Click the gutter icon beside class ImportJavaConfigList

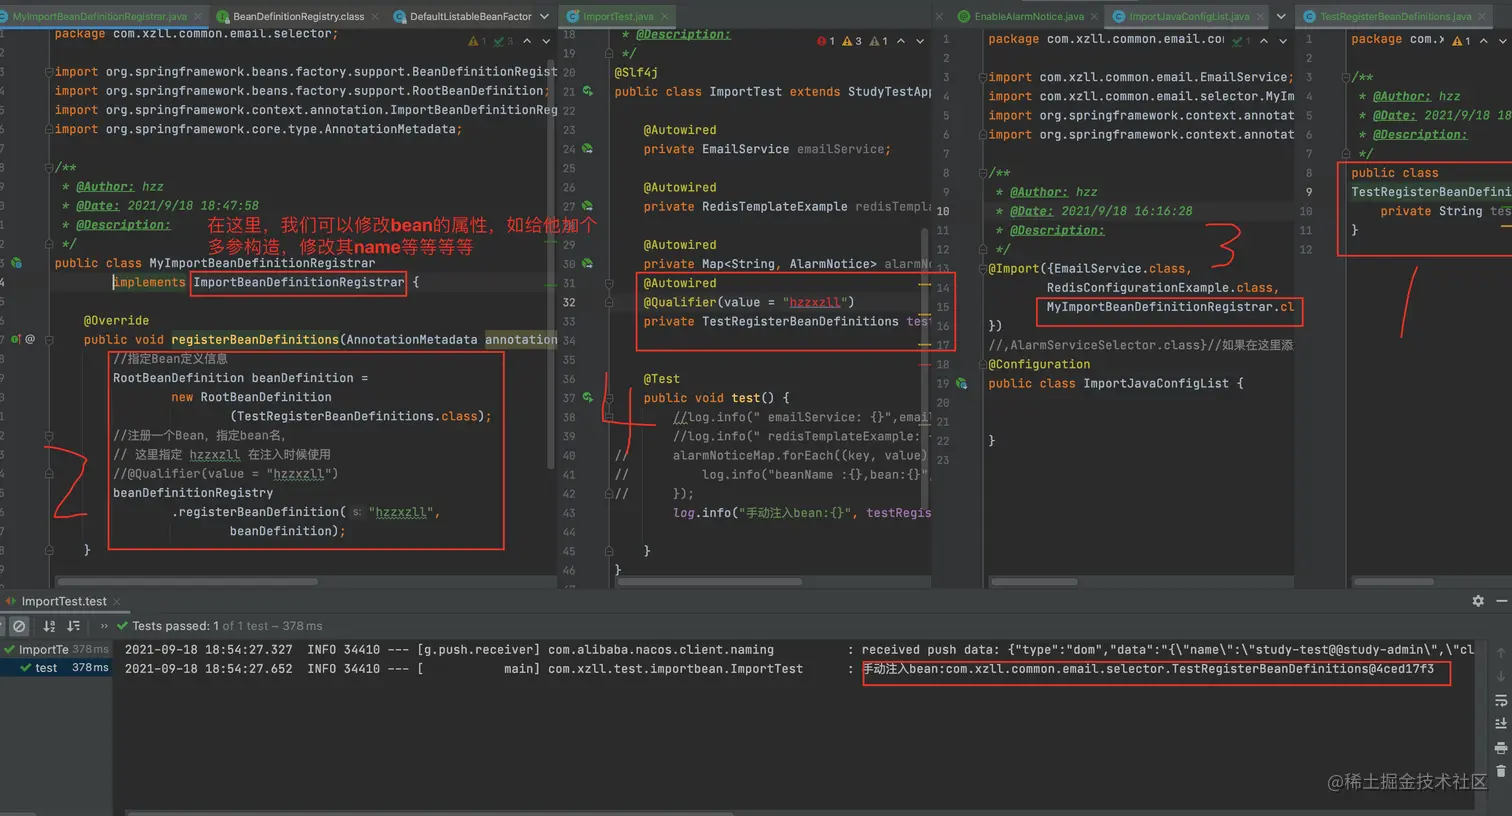pyautogui.click(x=961, y=383)
